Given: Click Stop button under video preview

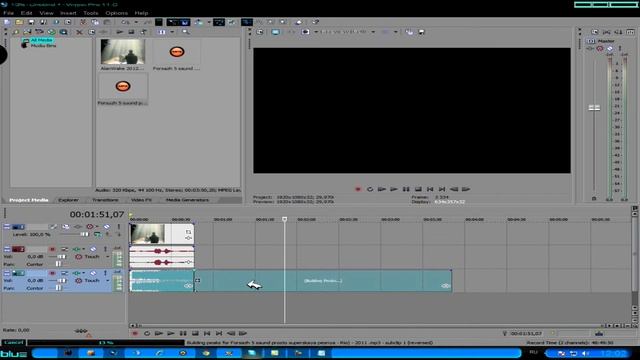Looking at the screenshot, I should point(418,189).
